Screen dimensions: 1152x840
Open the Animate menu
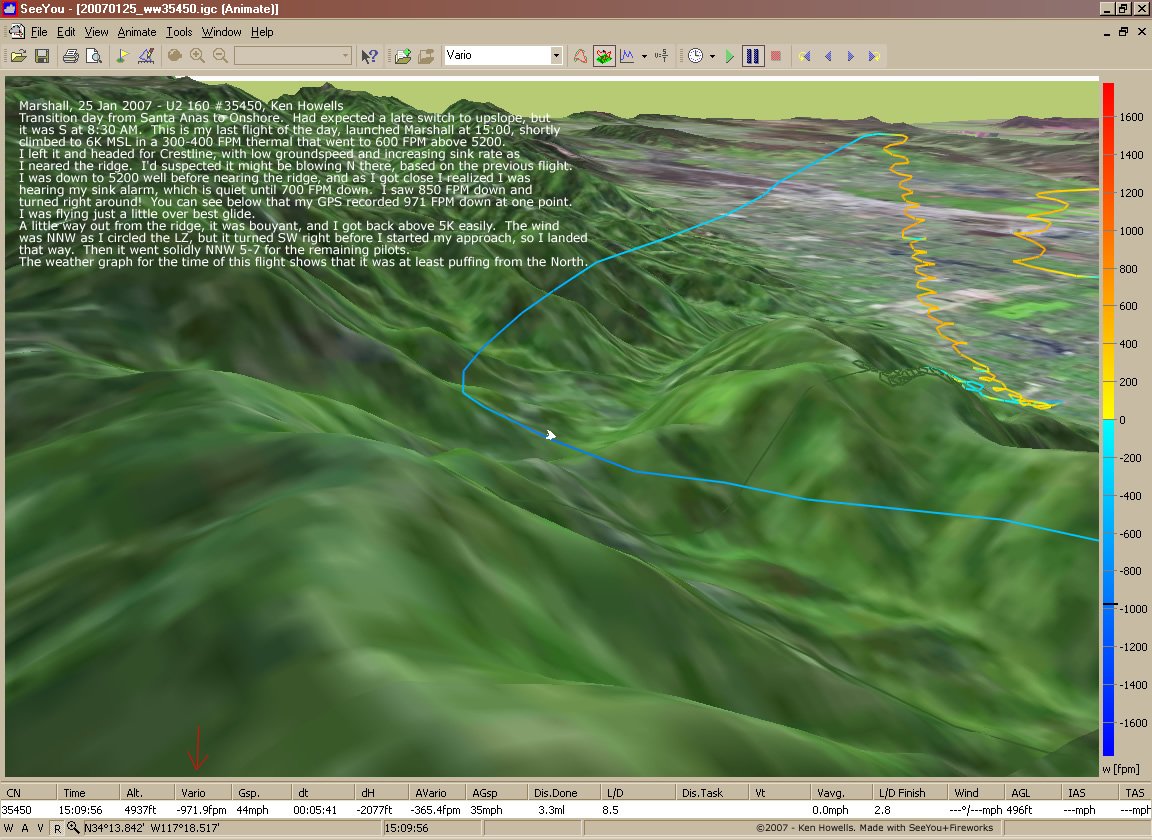(x=137, y=32)
